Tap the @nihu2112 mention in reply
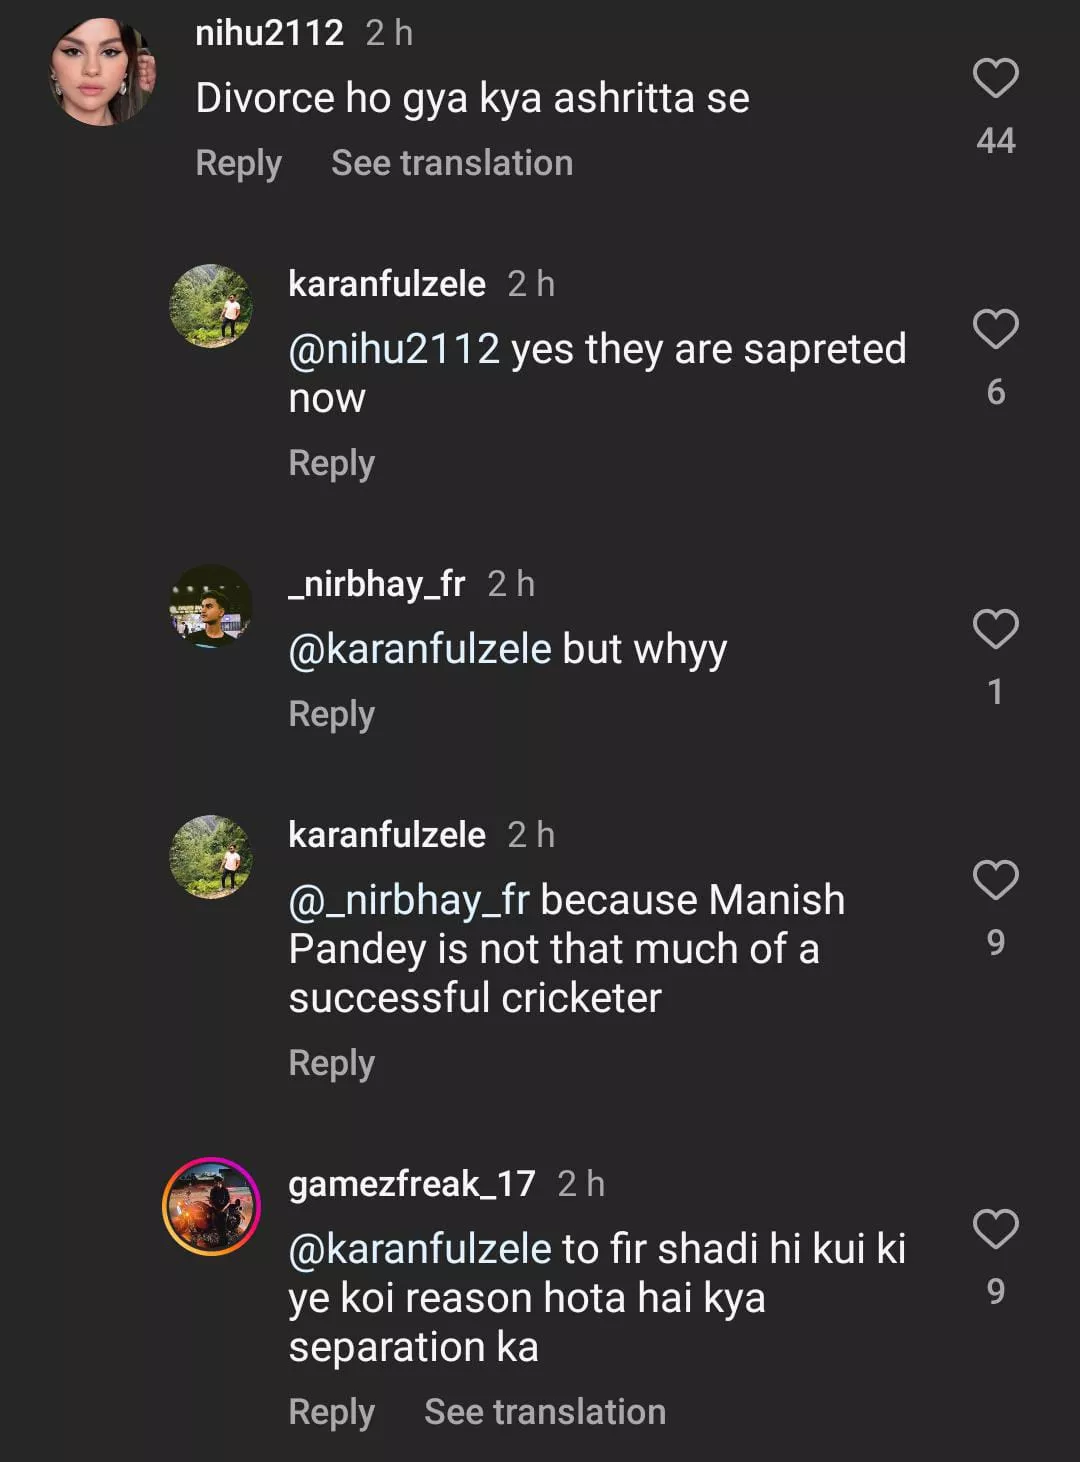1080x1462 pixels. (394, 350)
